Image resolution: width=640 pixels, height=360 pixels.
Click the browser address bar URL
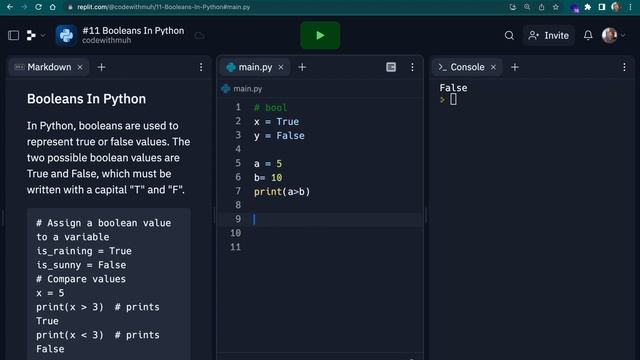[164, 7]
